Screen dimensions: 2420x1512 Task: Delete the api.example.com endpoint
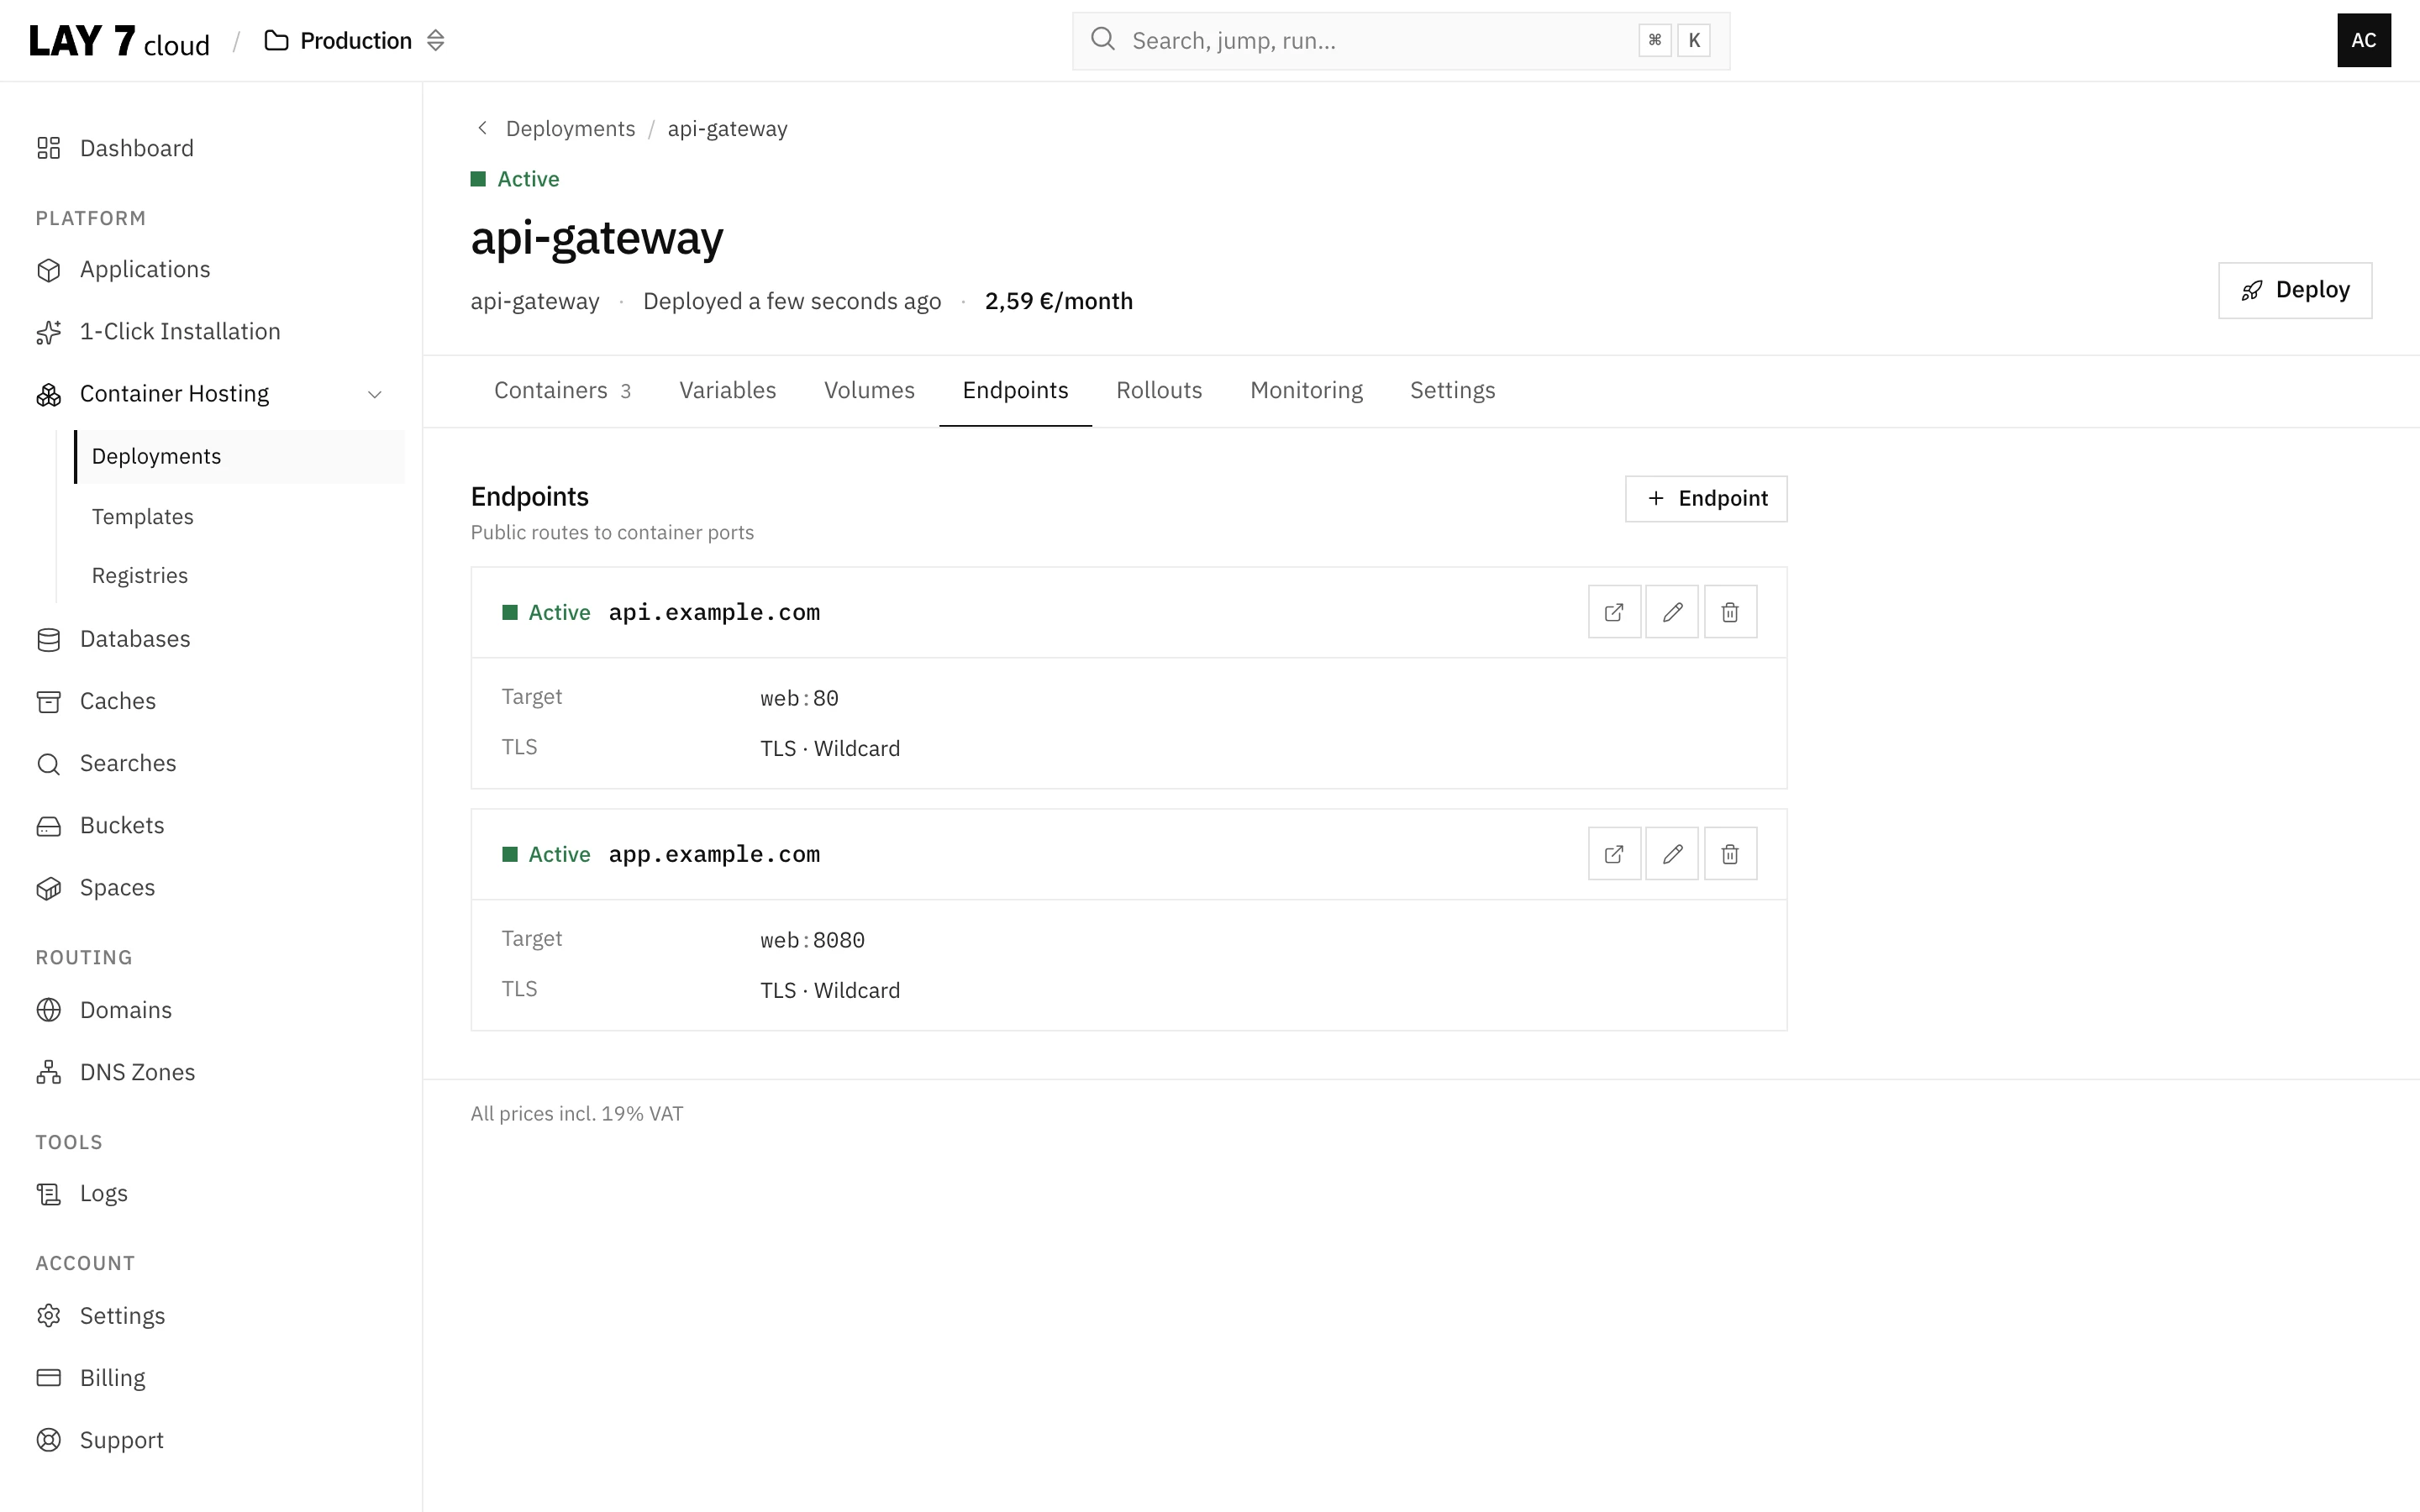pyautogui.click(x=1730, y=612)
